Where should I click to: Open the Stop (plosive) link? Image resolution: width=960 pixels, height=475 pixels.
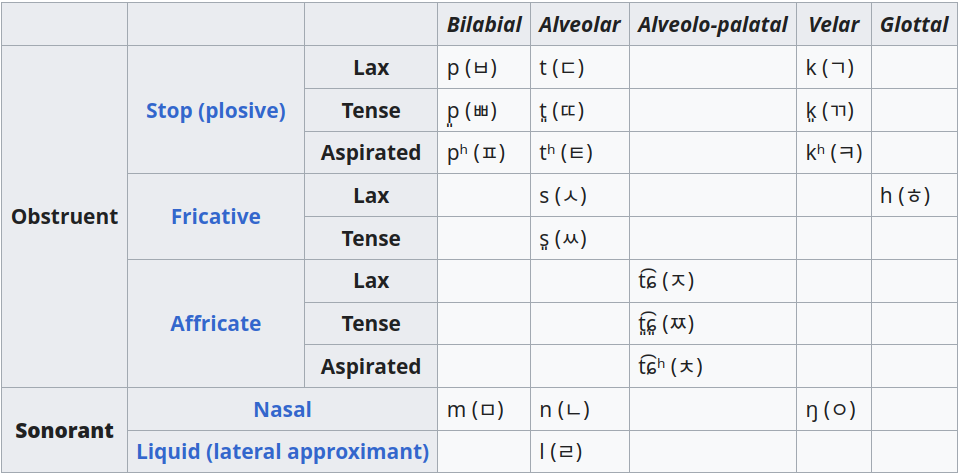pos(216,111)
